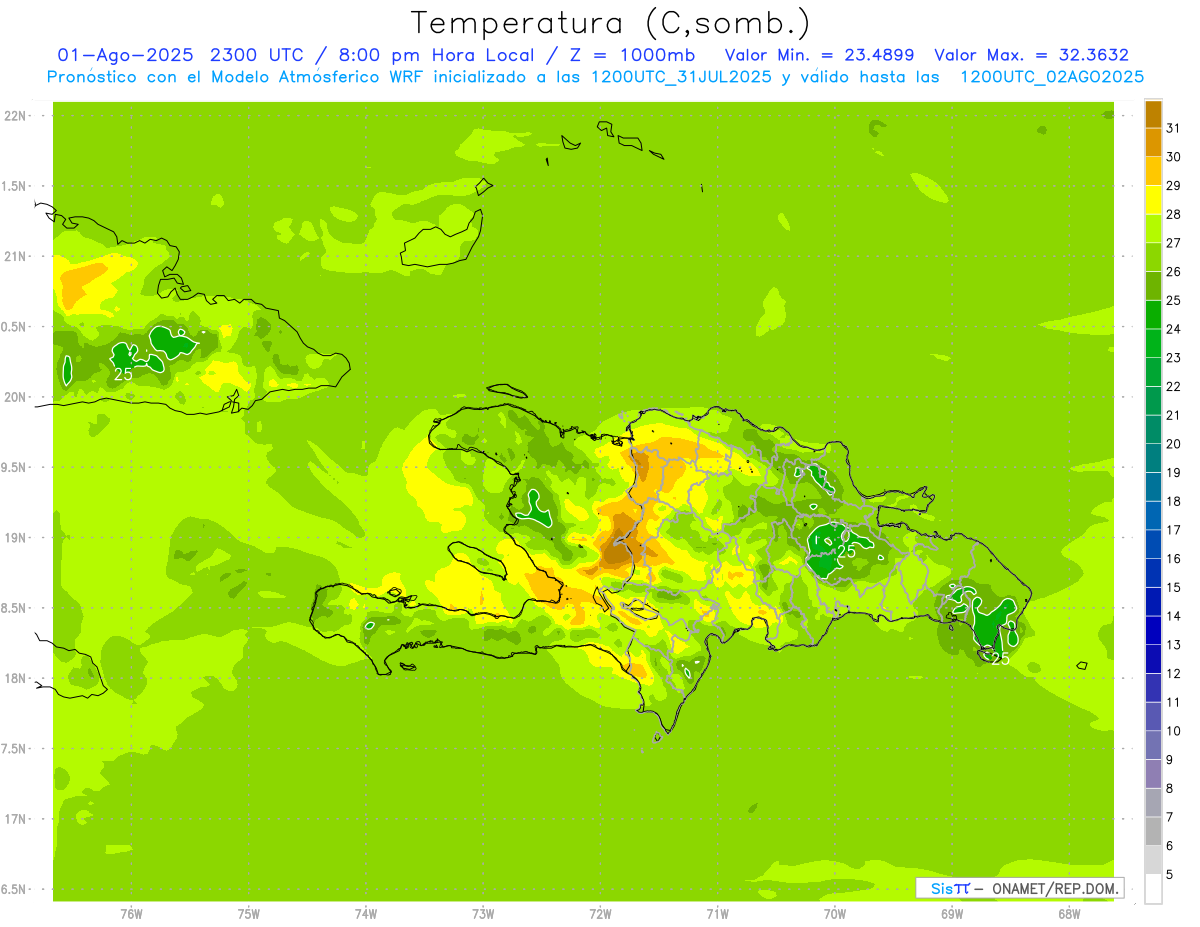Click the "73W" longitude label
The width and height of the screenshot is (1200, 927).
483,915
